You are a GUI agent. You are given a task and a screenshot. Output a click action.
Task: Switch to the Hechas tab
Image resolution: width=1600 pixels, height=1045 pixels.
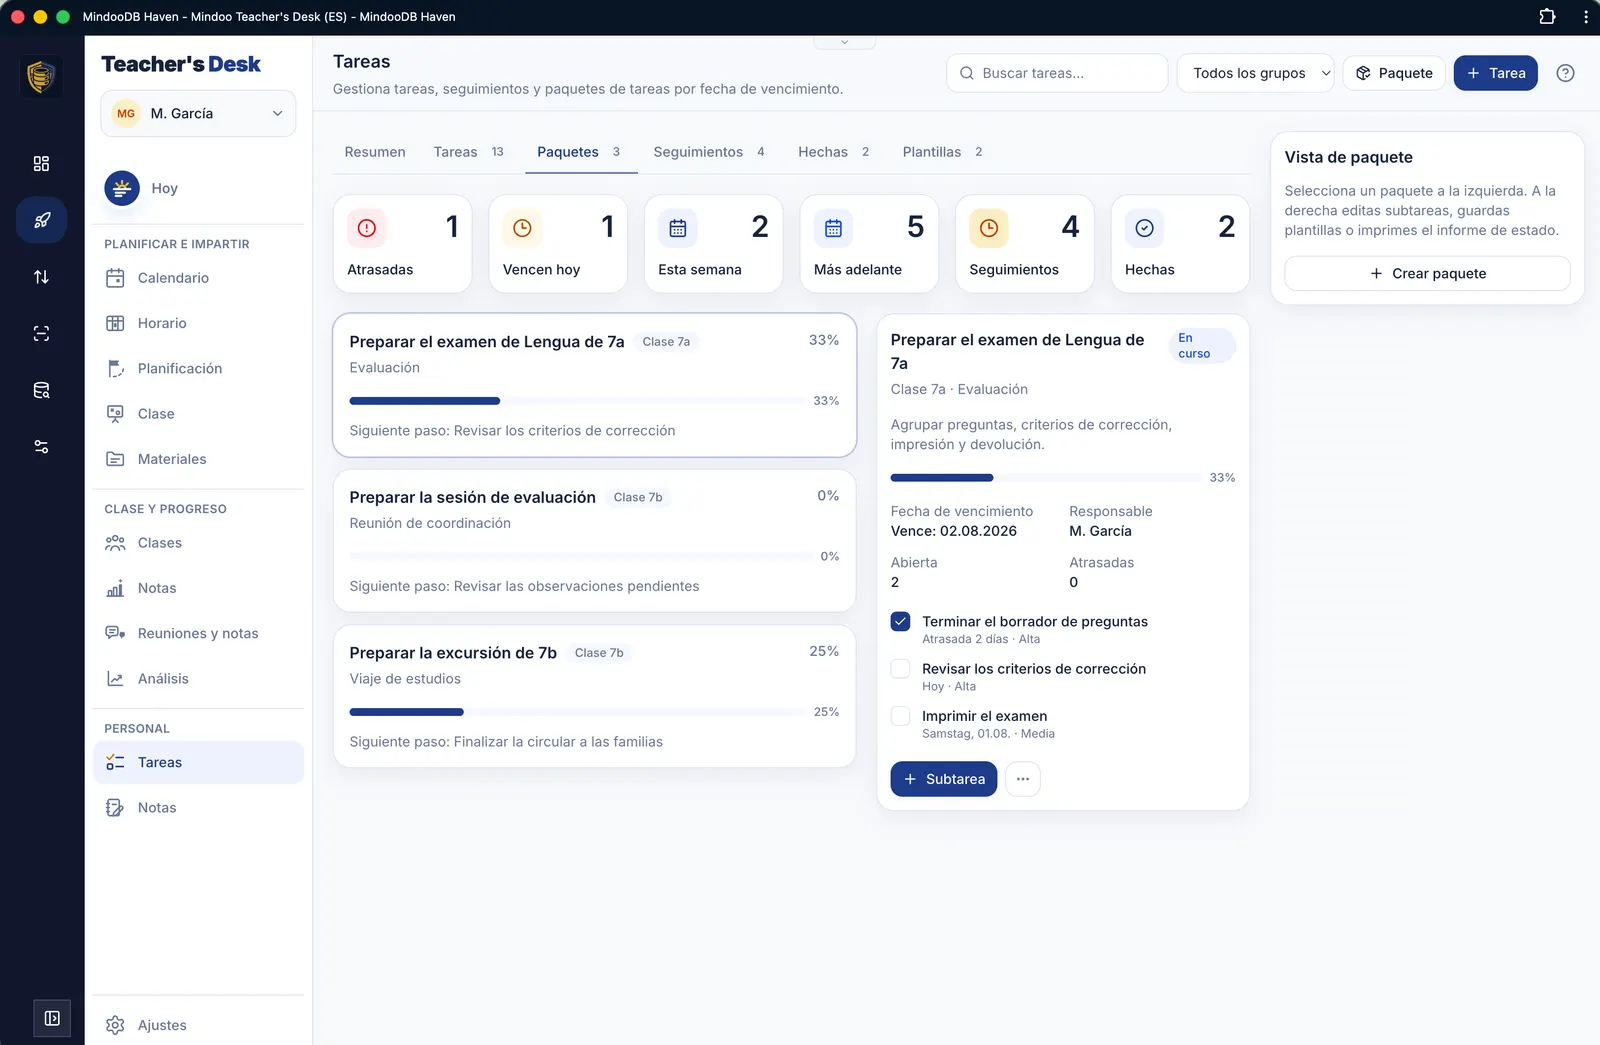pyautogui.click(x=833, y=152)
